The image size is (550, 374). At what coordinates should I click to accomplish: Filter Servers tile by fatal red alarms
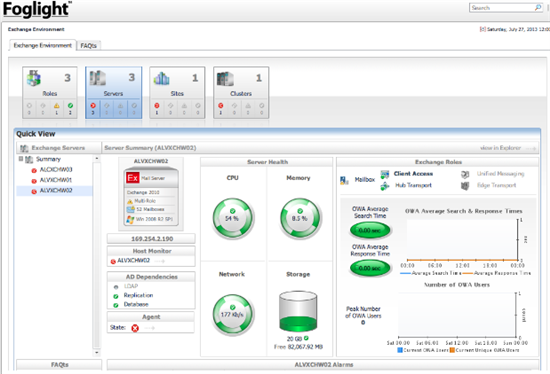click(x=93, y=106)
